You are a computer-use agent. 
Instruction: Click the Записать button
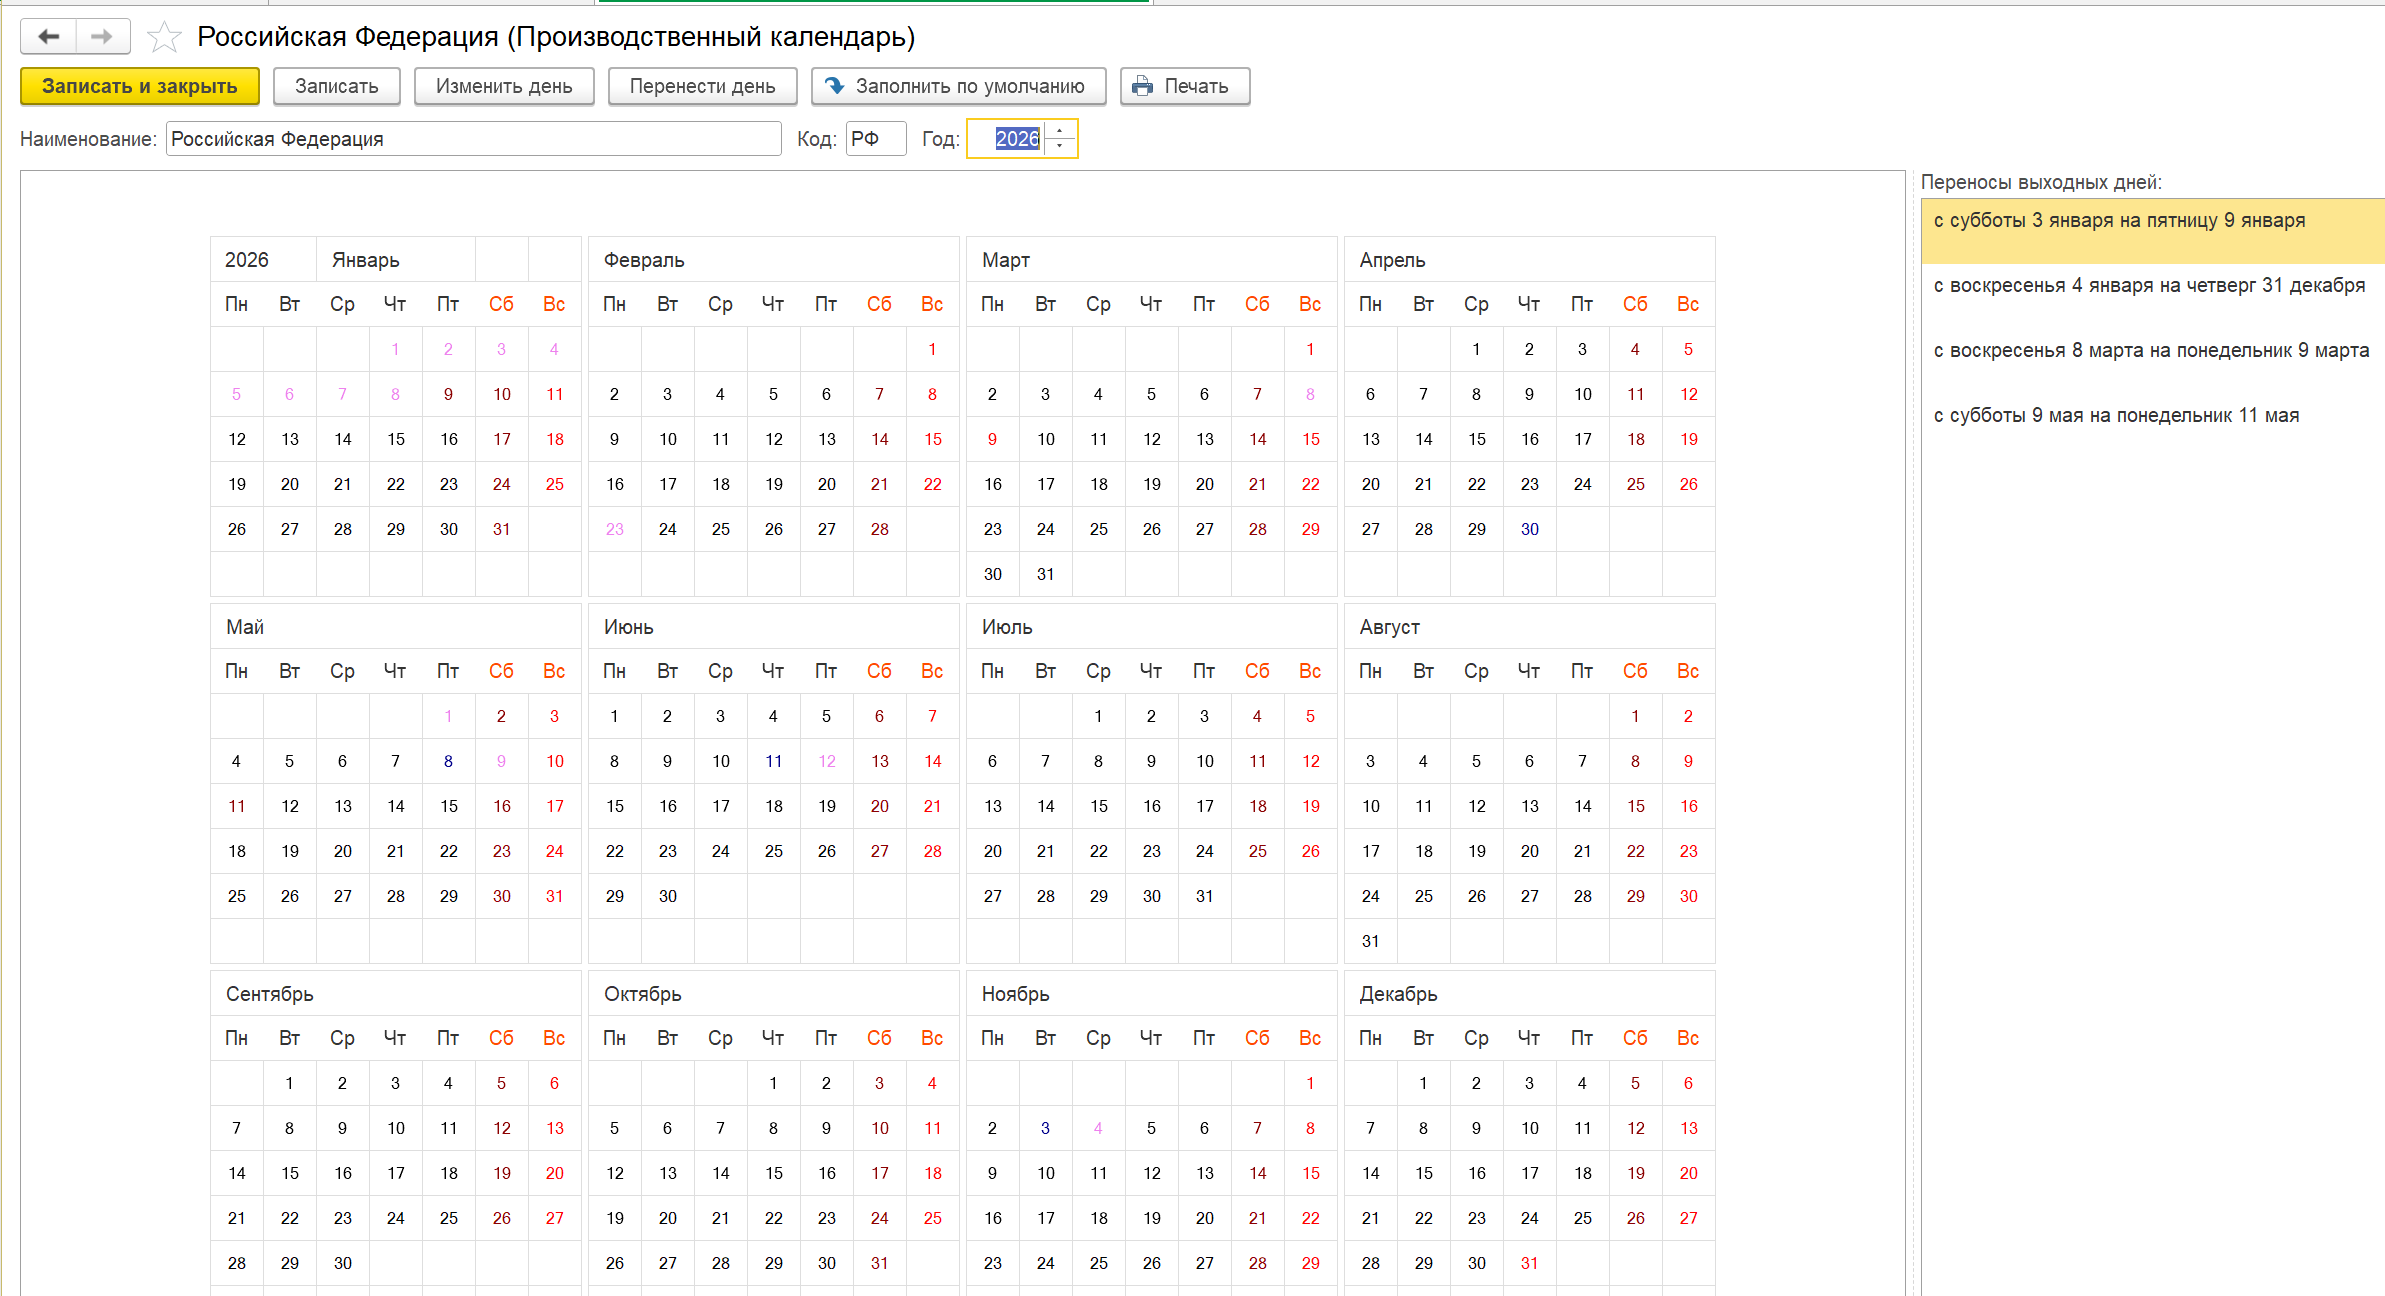336,86
